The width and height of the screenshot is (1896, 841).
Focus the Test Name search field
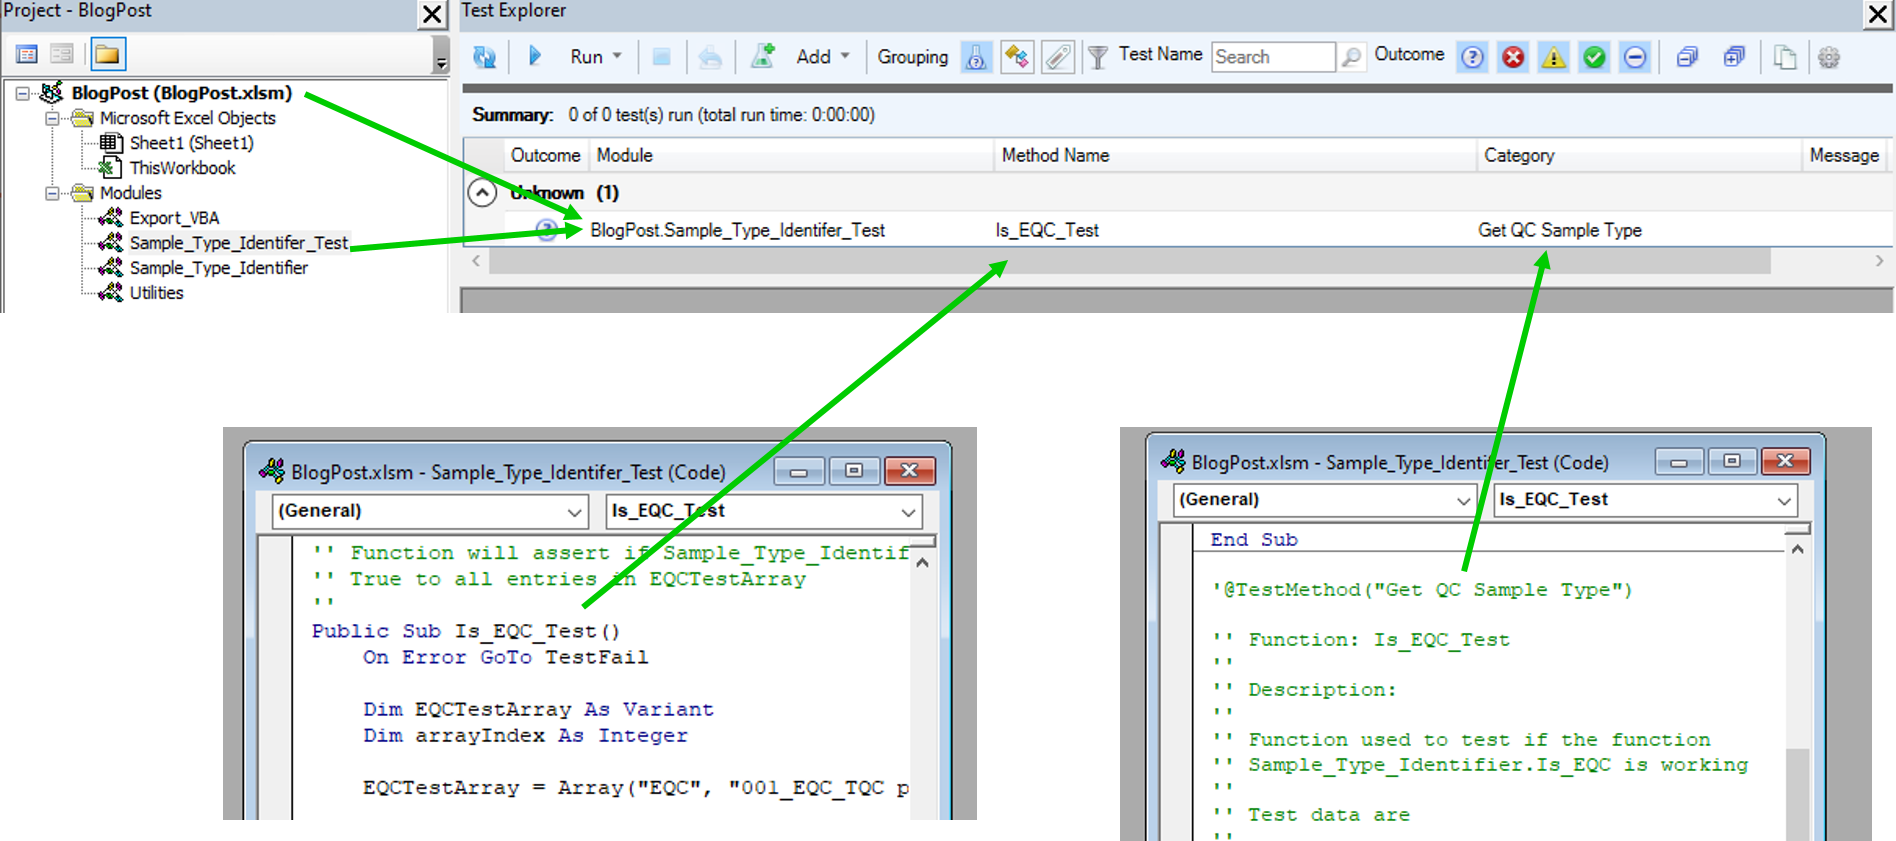click(x=1273, y=57)
